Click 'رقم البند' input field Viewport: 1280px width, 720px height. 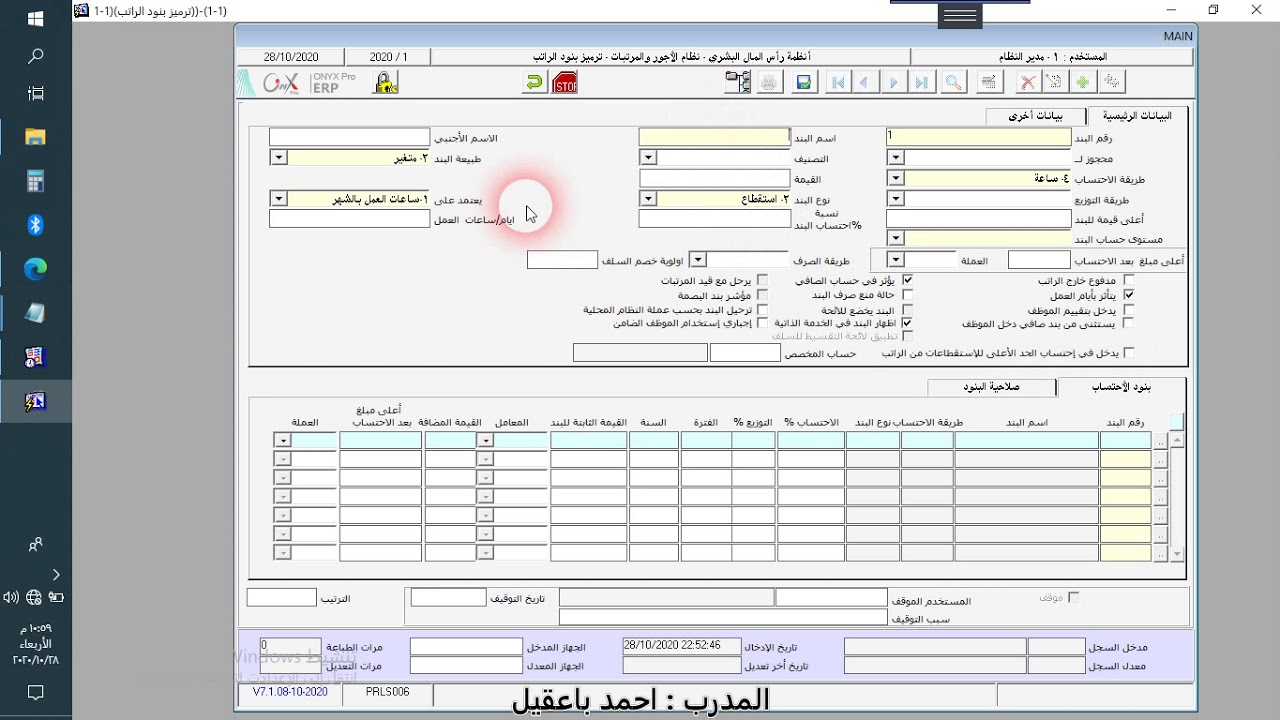pyautogui.click(x=978, y=137)
